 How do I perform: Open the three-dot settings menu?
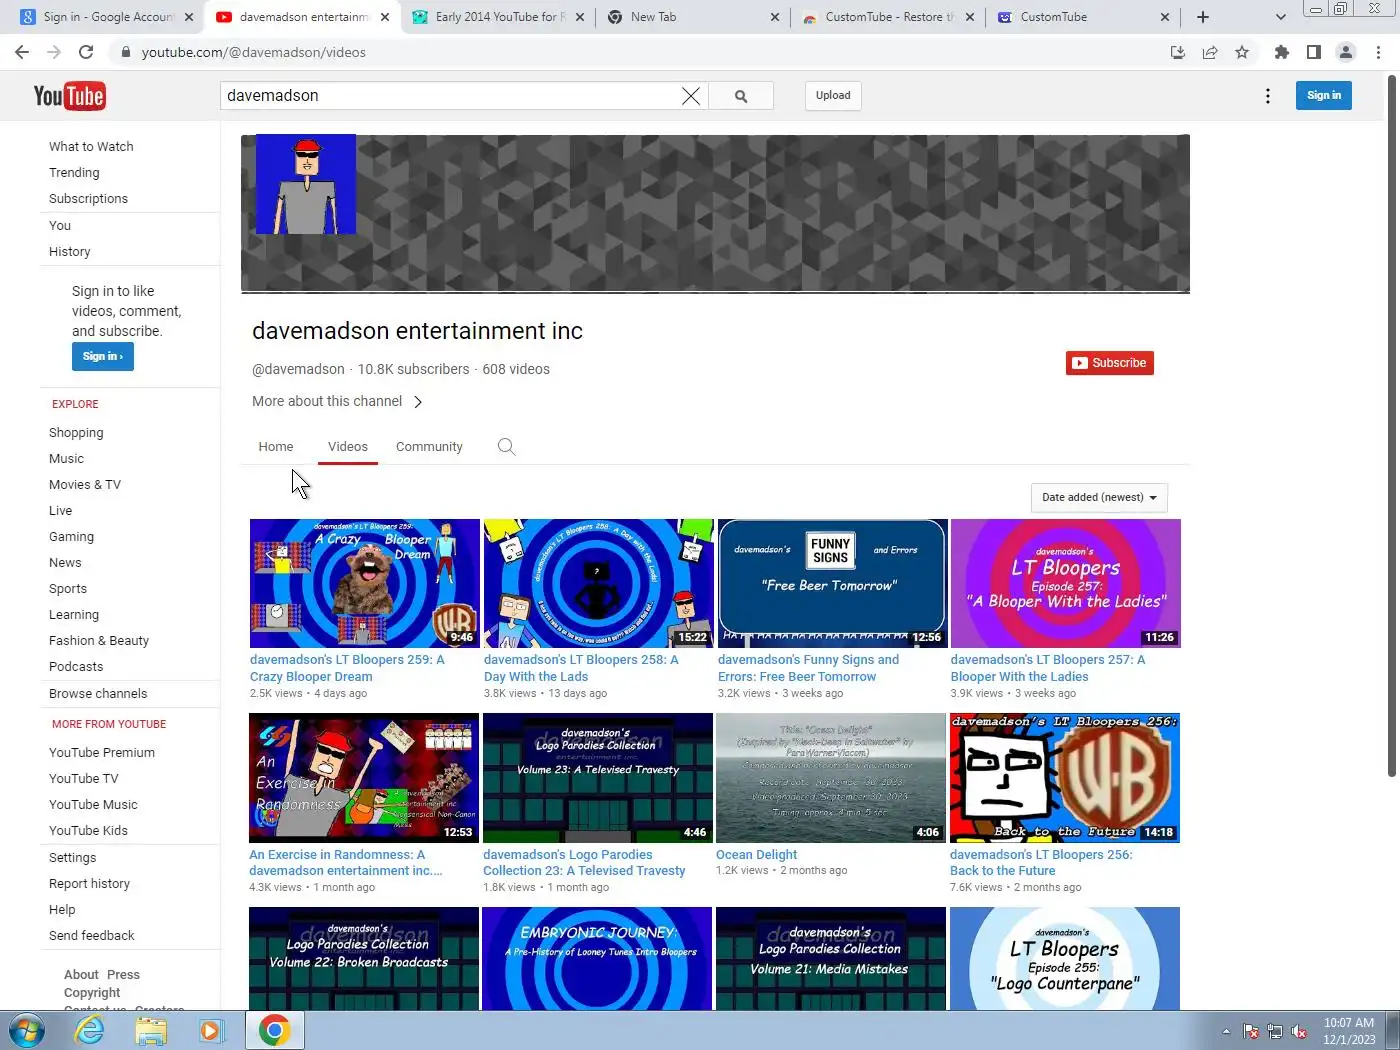click(x=1268, y=96)
